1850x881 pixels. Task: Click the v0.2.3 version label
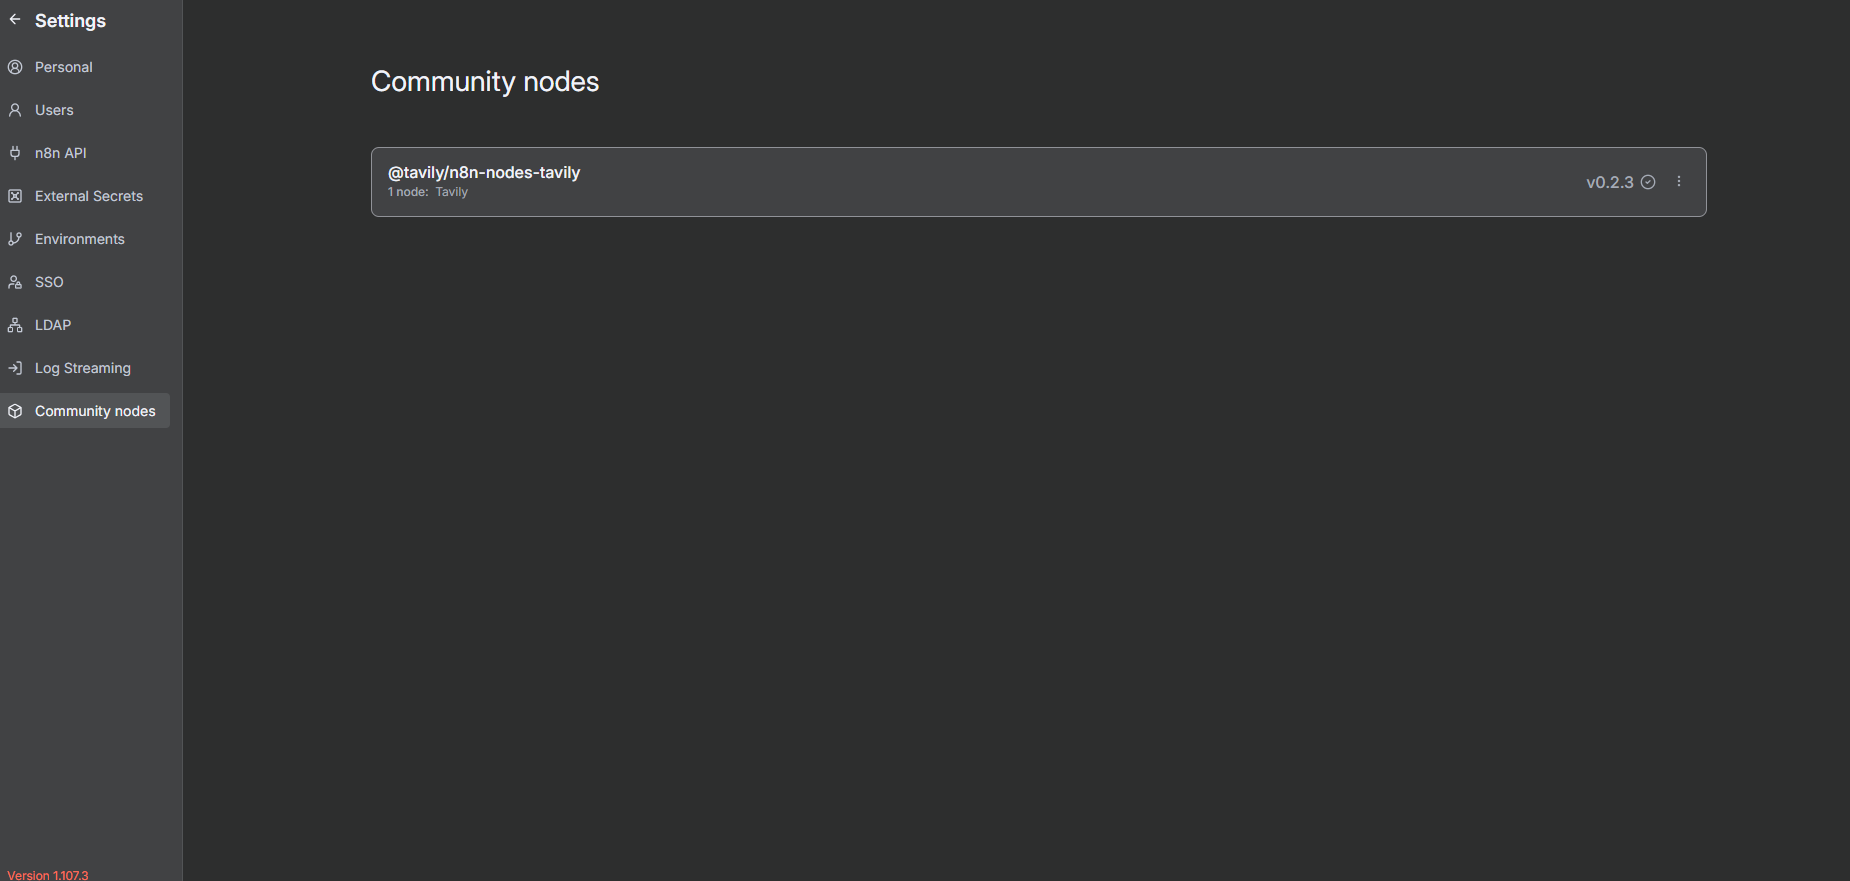(x=1610, y=182)
